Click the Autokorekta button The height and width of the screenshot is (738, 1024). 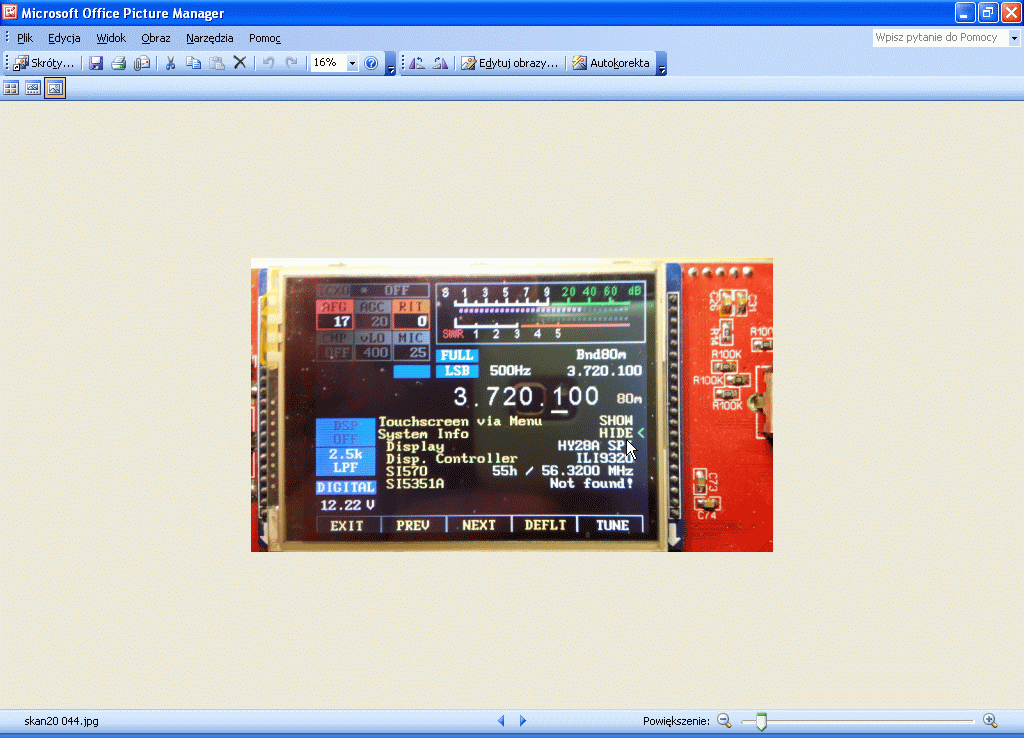[610, 63]
